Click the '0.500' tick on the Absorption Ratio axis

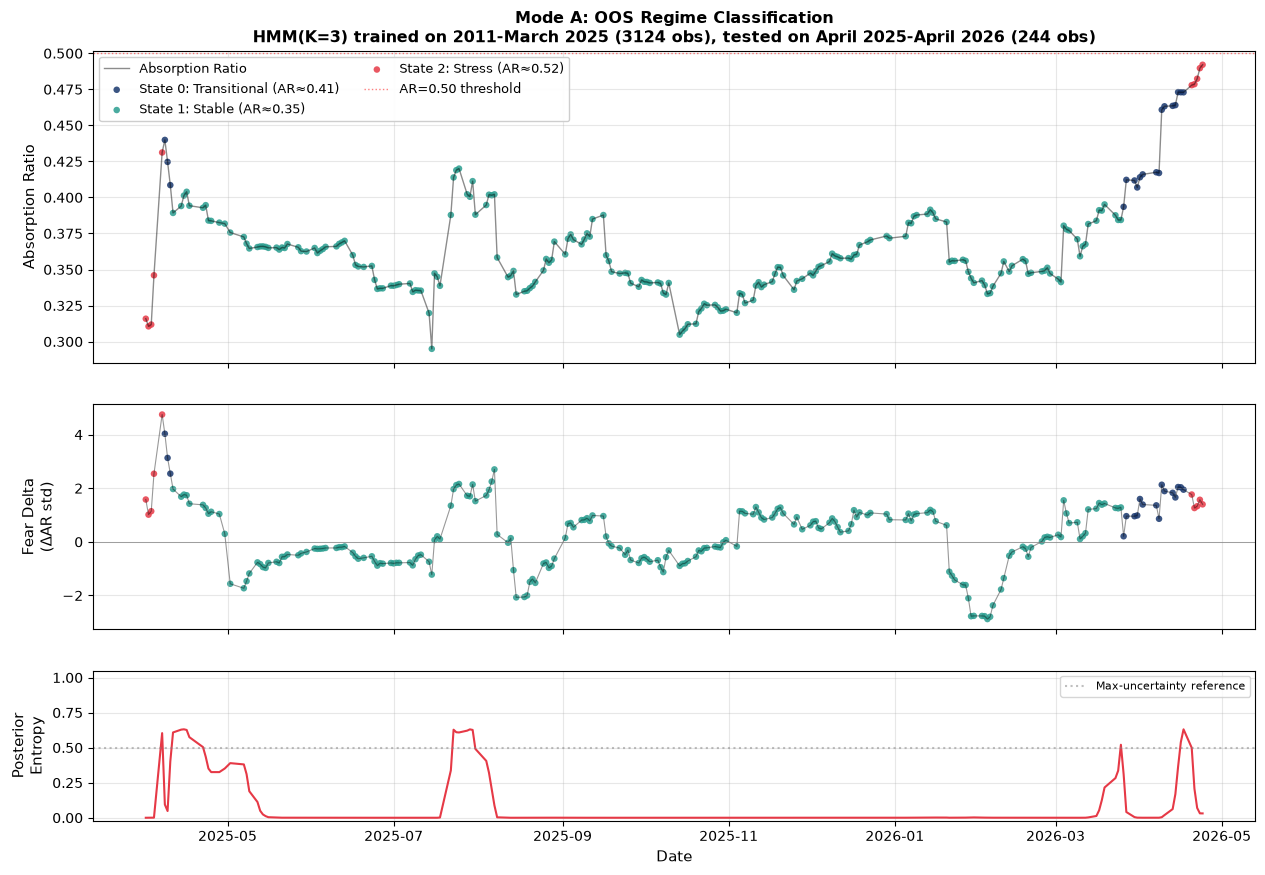click(x=65, y=54)
